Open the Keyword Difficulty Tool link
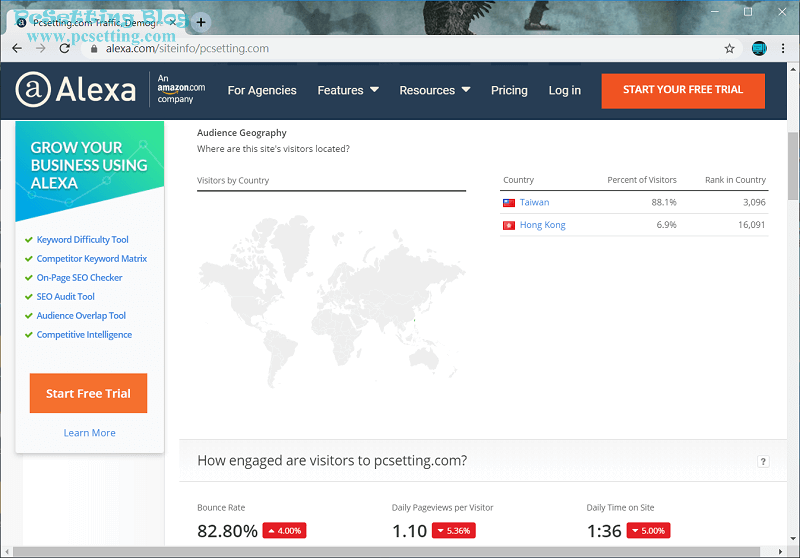Viewport: 800px width, 558px height. click(x=82, y=240)
